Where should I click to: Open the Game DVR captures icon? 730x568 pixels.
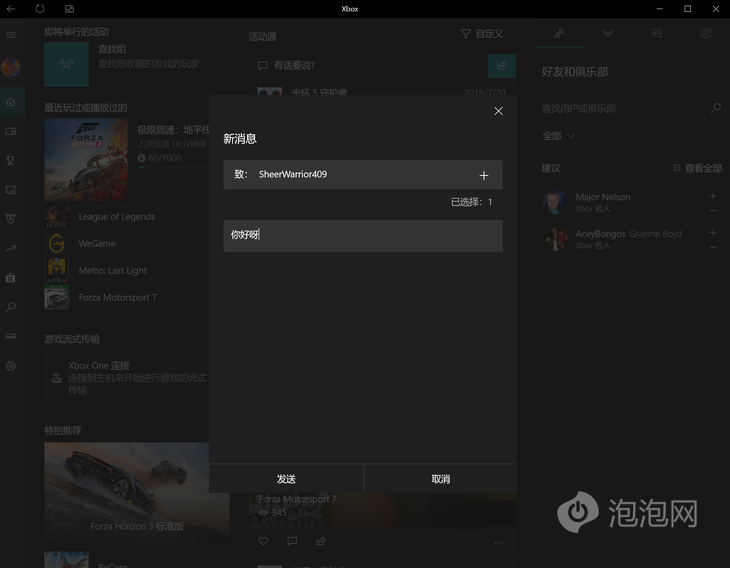(x=11, y=190)
